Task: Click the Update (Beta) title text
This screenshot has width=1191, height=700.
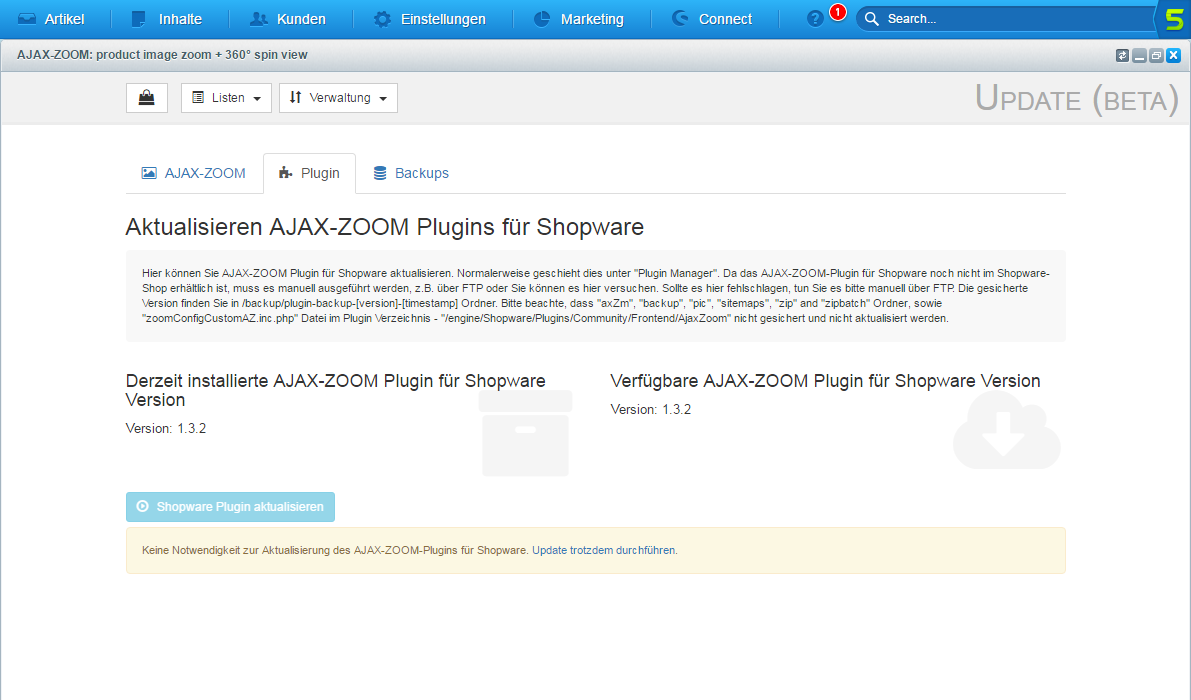Action: tap(1076, 99)
